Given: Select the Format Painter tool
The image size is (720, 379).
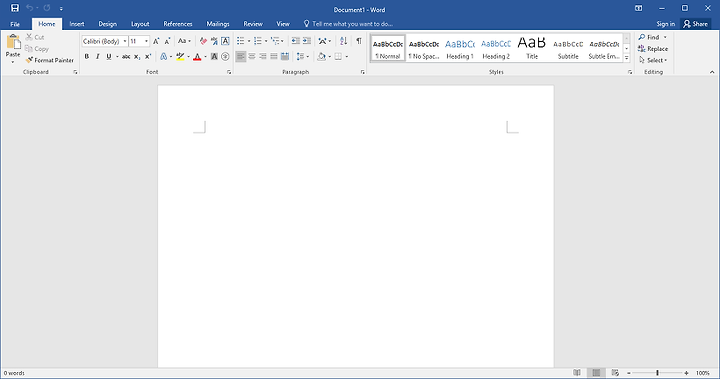Looking at the screenshot, I should coord(50,60).
